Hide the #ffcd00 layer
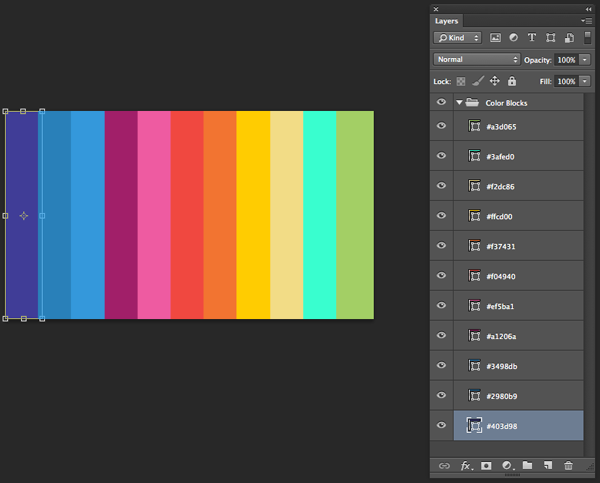Screen dimensions: 600x483 [x=441, y=215]
